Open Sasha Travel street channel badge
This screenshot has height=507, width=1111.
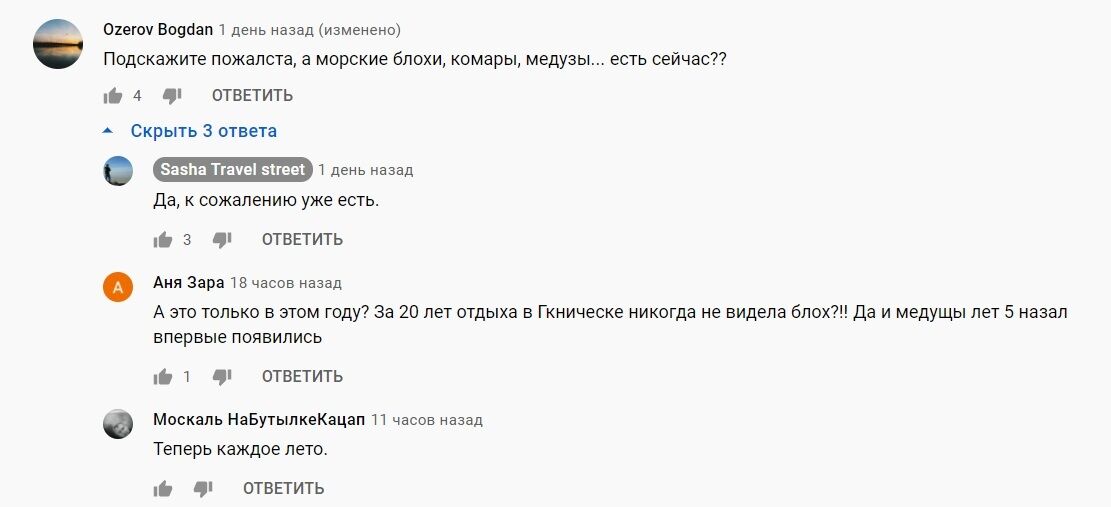click(x=232, y=170)
